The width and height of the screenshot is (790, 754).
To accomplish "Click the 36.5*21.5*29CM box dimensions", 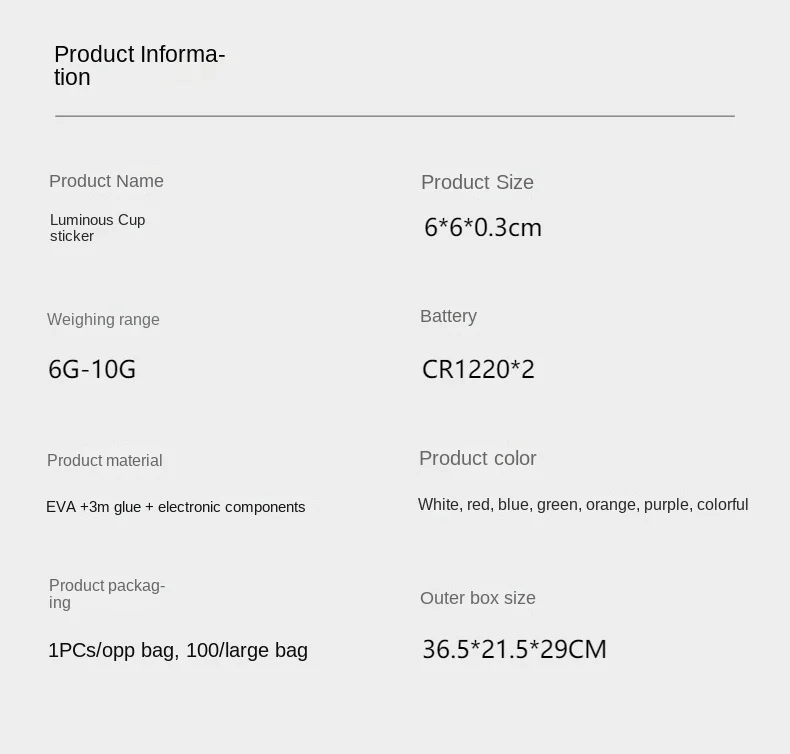I will (514, 650).
